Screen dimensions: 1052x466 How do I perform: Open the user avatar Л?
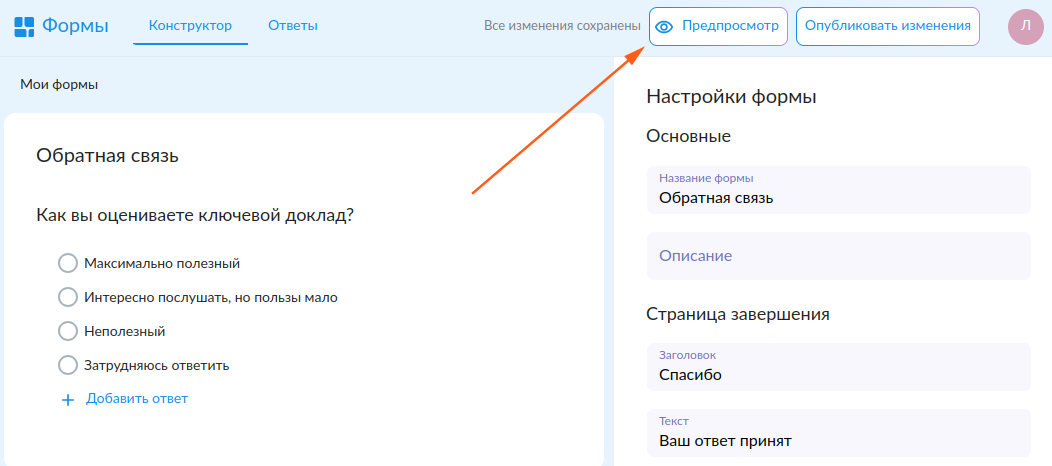point(1025,26)
